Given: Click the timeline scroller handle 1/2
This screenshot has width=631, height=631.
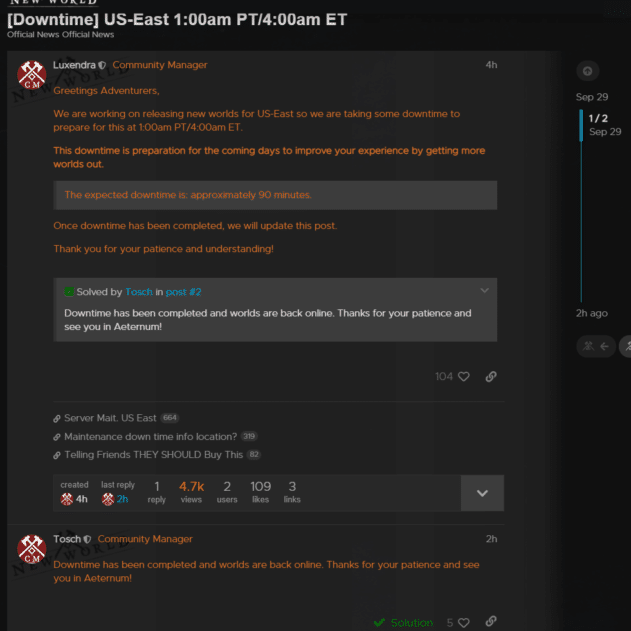Looking at the screenshot, I should point(599,125).
